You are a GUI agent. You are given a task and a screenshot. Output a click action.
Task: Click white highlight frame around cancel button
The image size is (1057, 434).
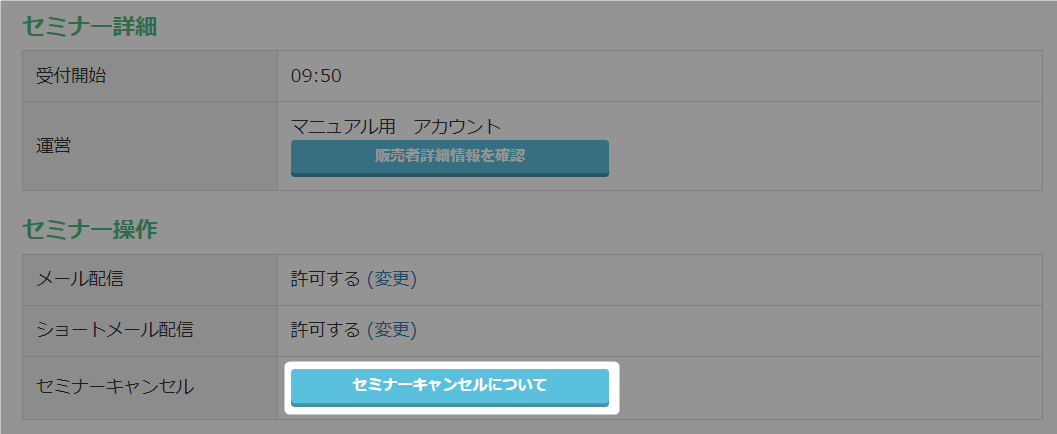(616, 387)
